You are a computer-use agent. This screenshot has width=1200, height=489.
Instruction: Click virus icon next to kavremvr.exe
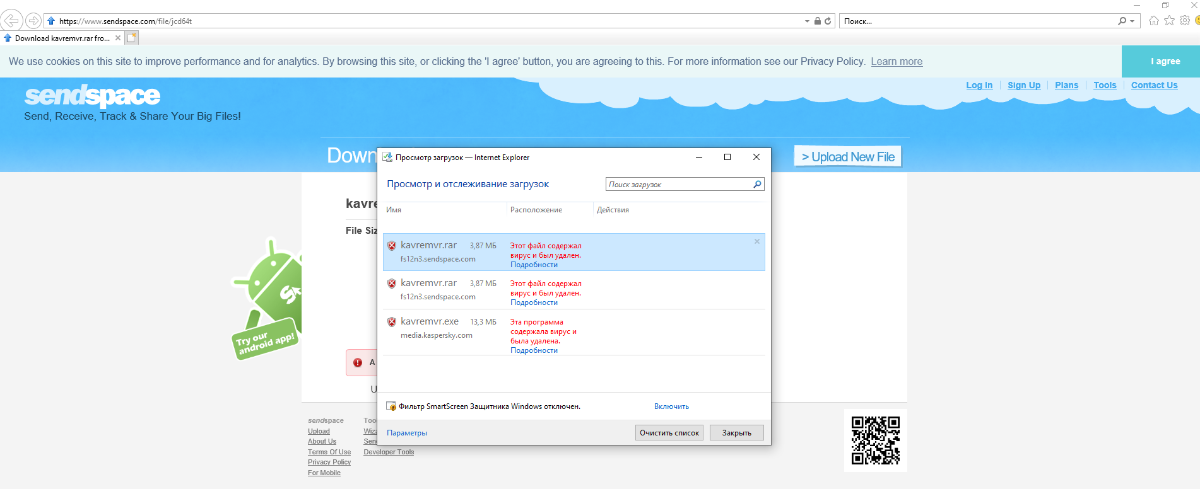[x=392, y=321]
